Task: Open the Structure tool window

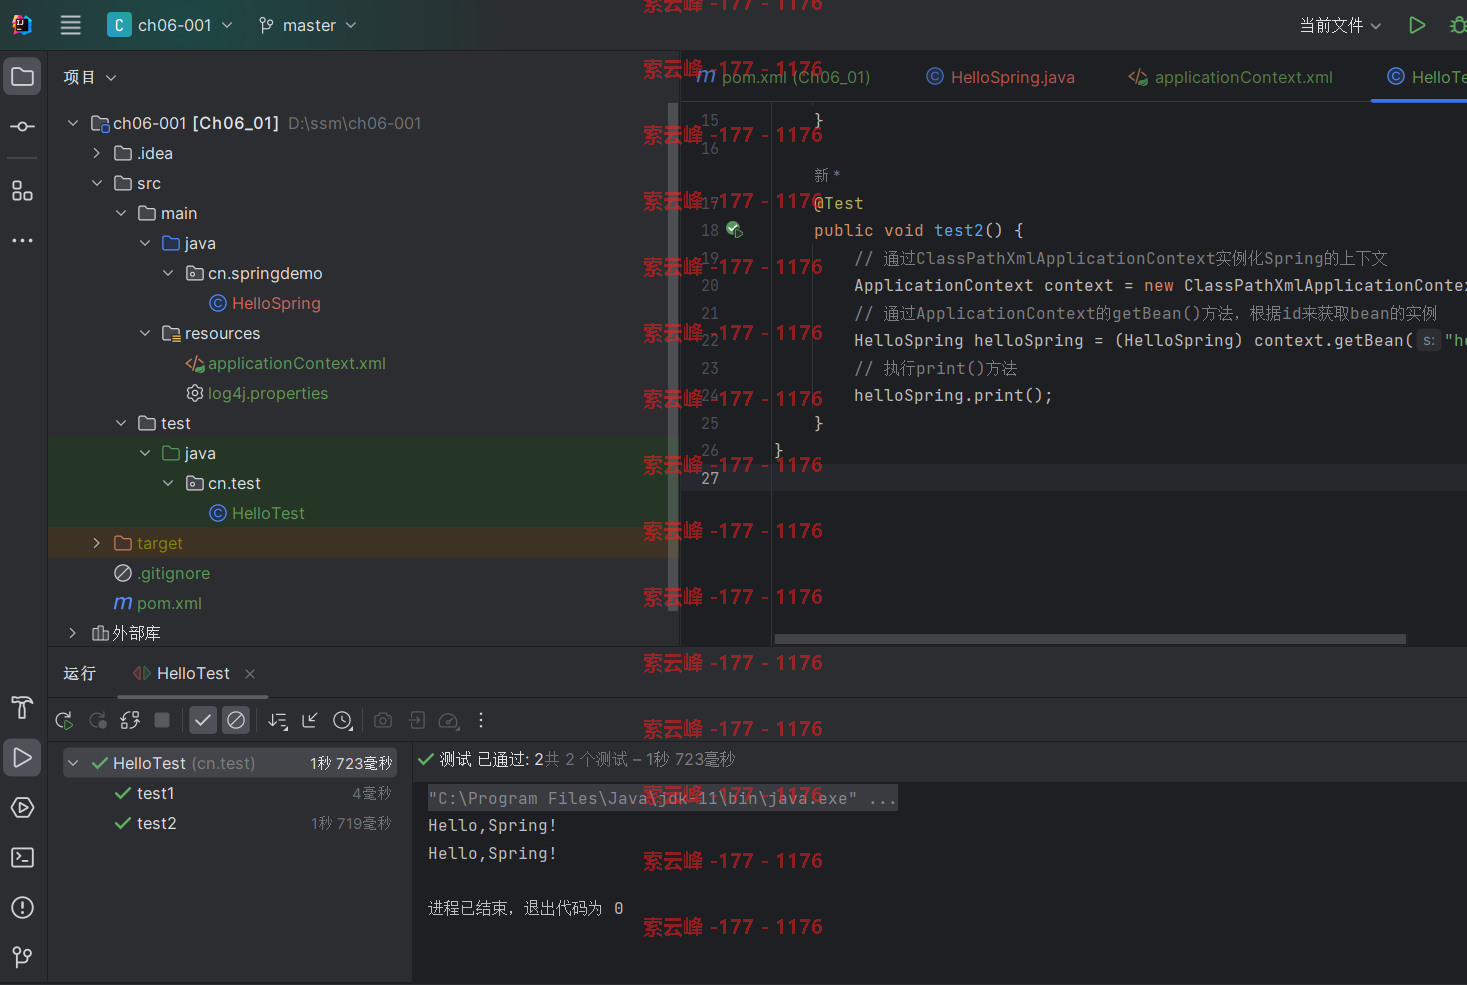Action: pyautogui.click(x=22, y=191)
